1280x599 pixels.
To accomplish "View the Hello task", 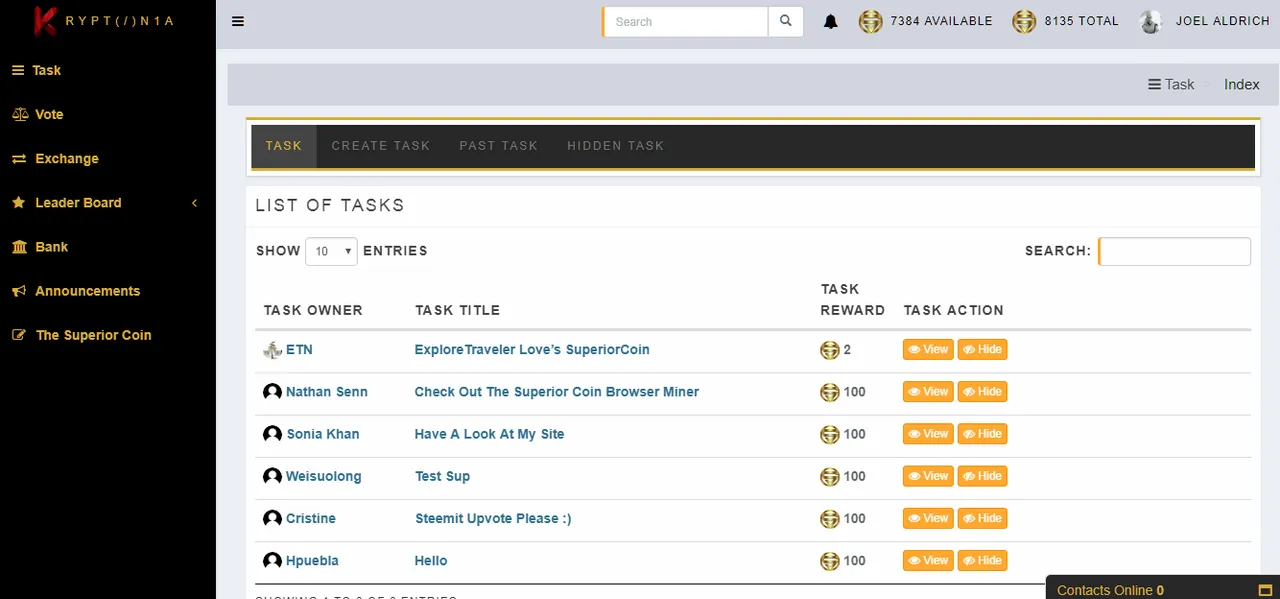I will [928, 559].
